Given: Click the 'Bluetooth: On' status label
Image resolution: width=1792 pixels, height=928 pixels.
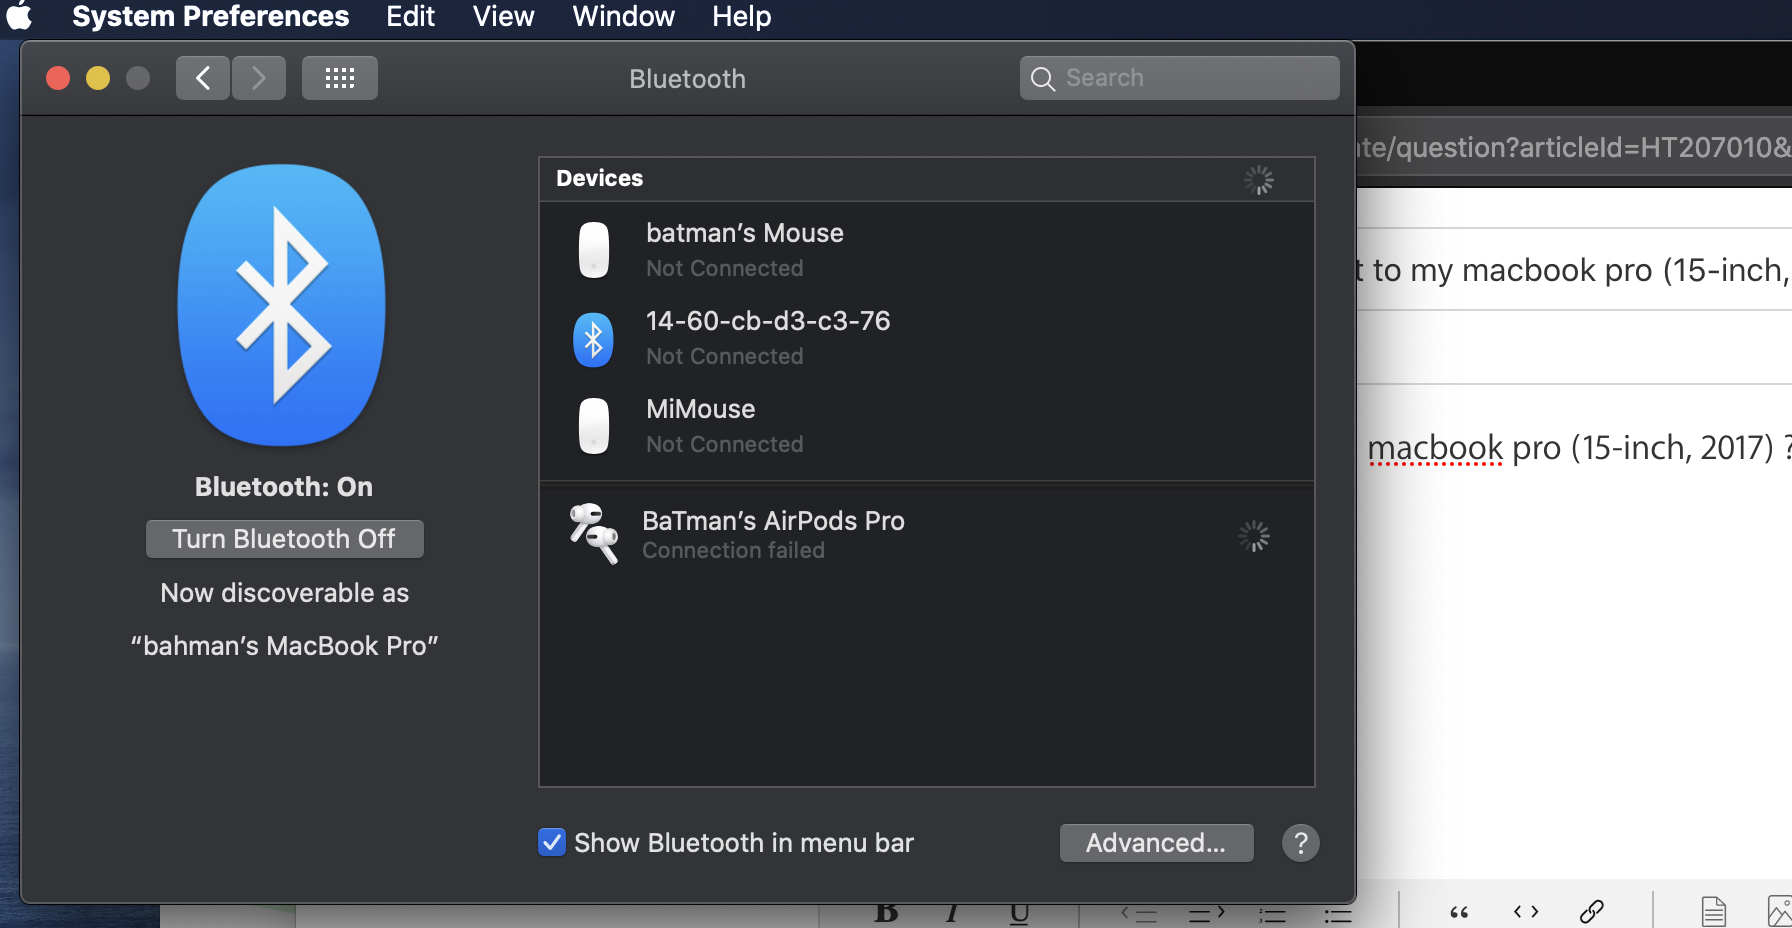Looking at the screenshot, I should [x=284, y=487].
